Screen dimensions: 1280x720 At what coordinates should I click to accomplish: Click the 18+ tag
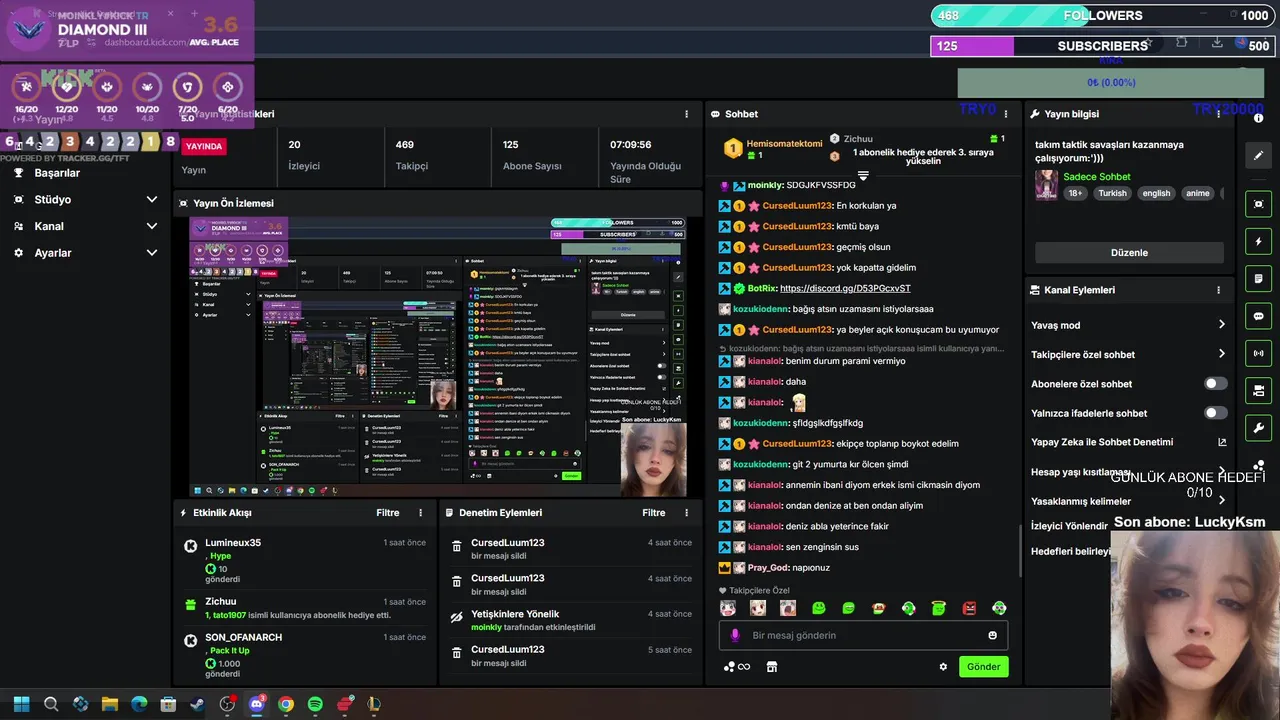click(1075, 193)
